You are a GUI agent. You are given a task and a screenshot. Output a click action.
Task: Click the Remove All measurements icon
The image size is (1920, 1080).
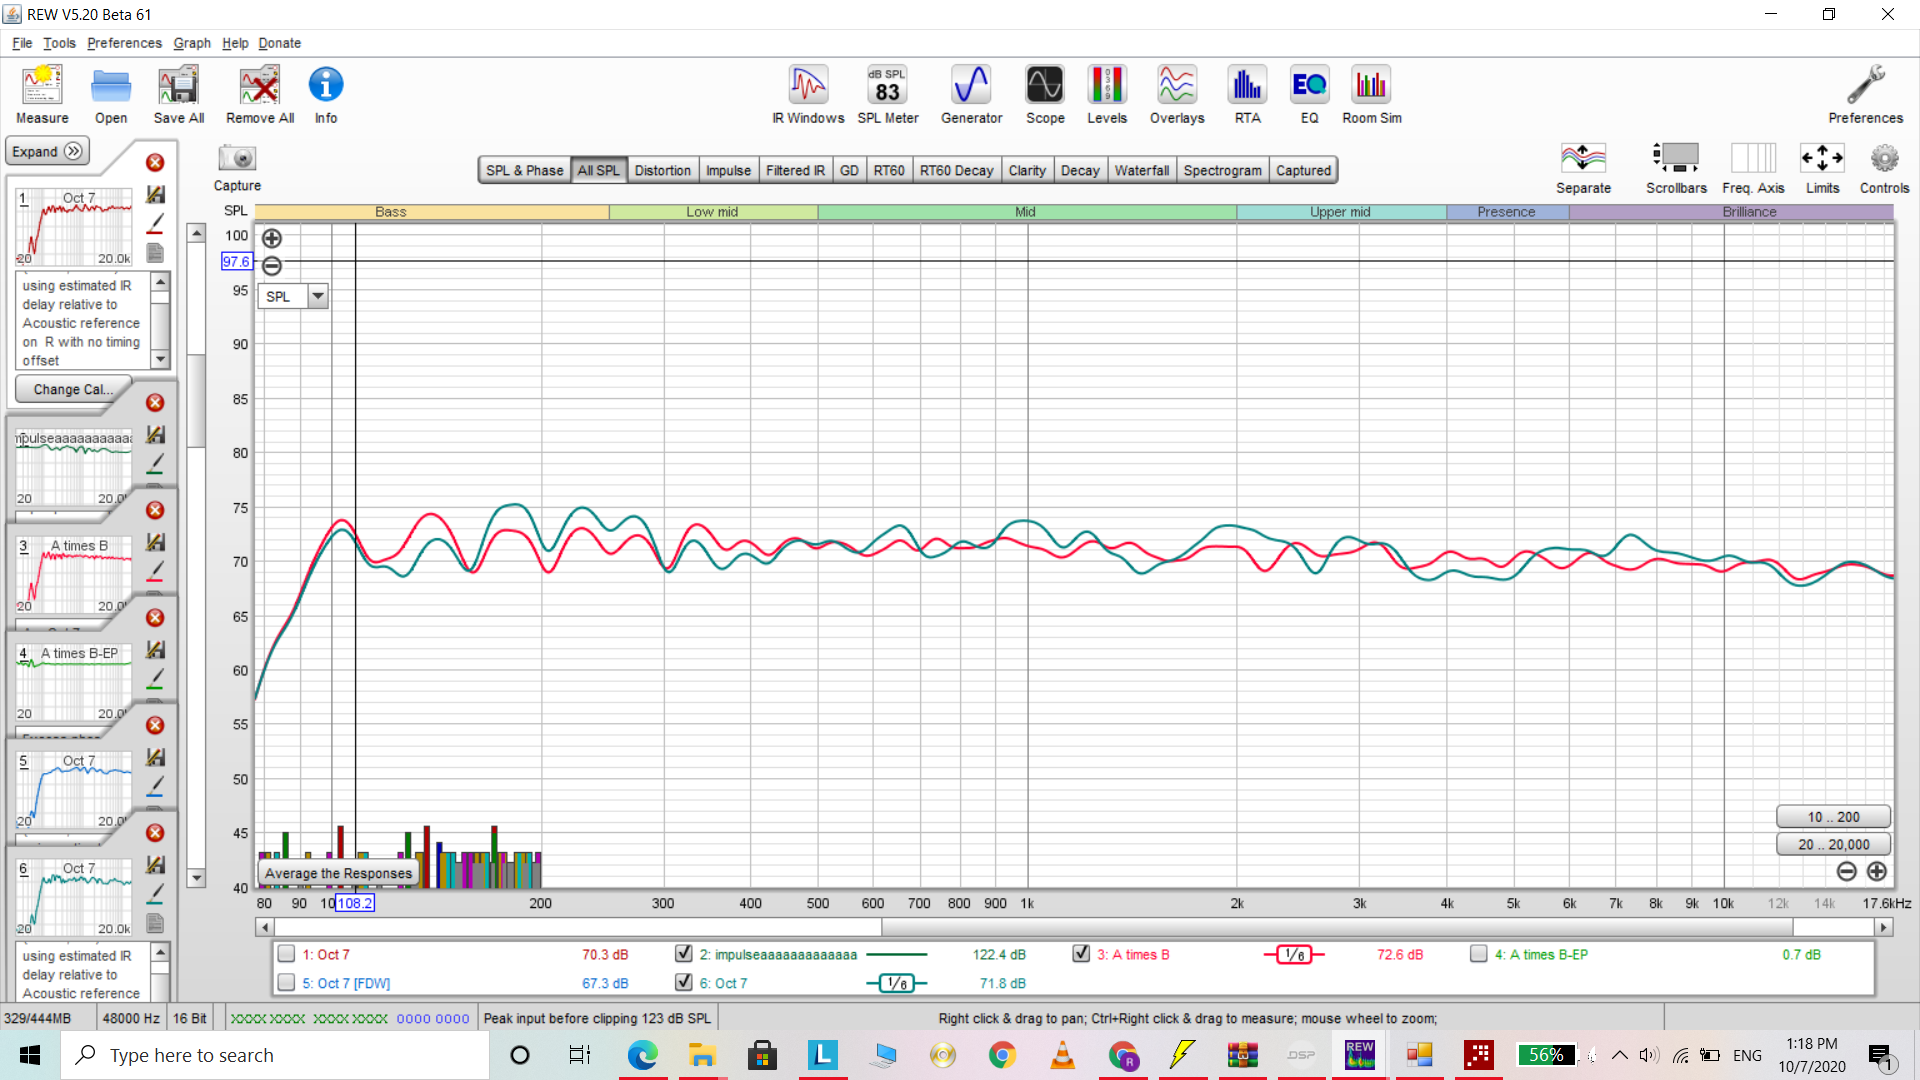[x=259, y=86]
